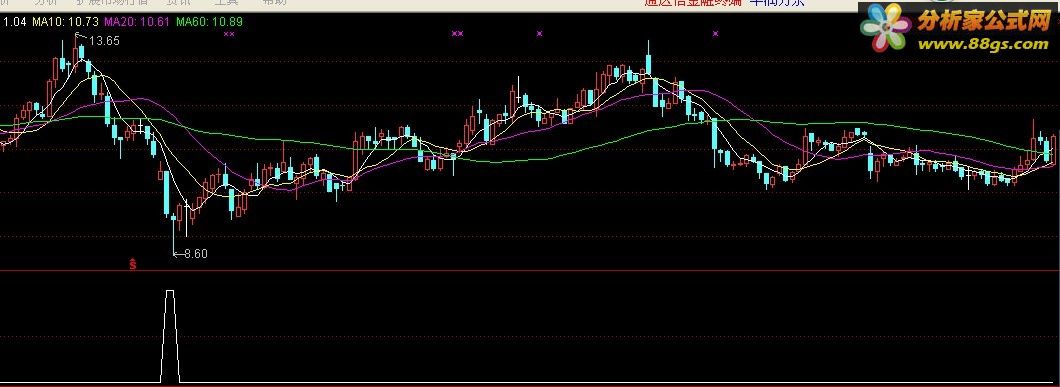Image resolution: width=1060 pixels, height=387 pixels.
Task: Click the red S signal marker
Action: point(133,263)
